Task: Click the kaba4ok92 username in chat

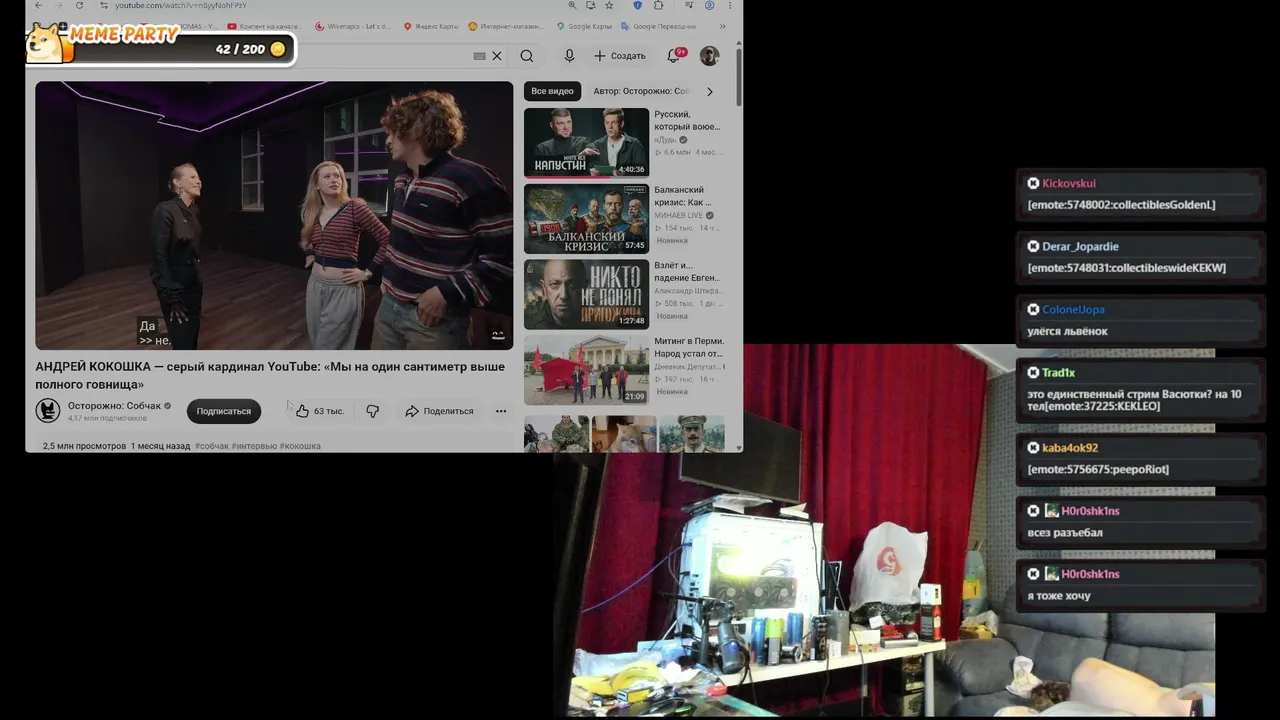Action: [1070, 448]
